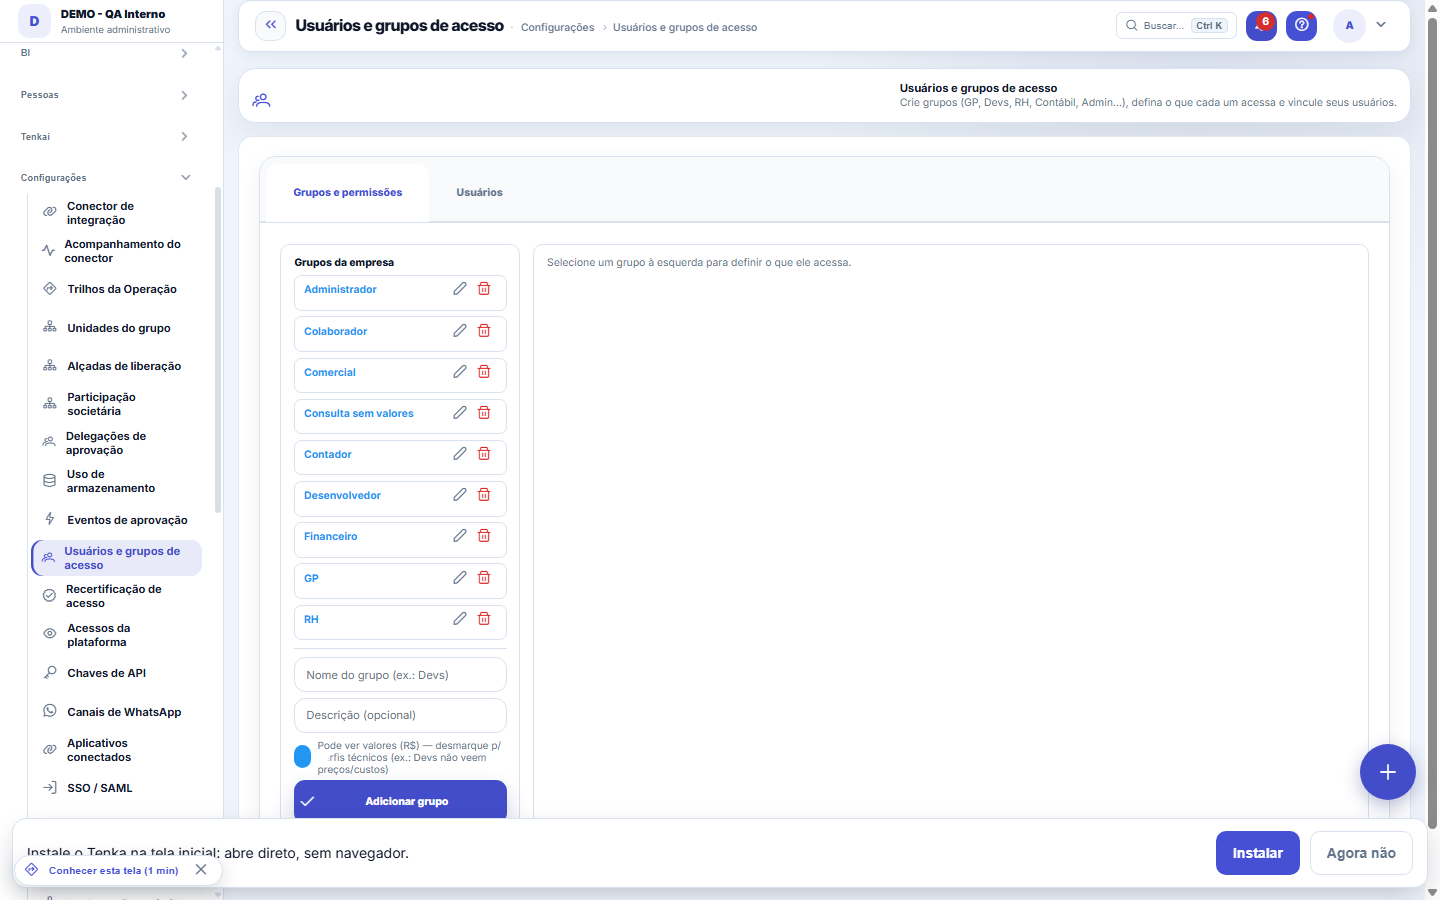
Task: Edit the Administrador group with pencil icon
Action: pos(460,289)
